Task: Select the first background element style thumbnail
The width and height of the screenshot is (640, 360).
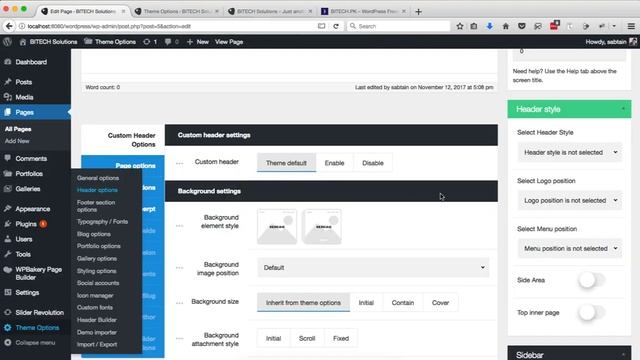Action: [277, 227]
